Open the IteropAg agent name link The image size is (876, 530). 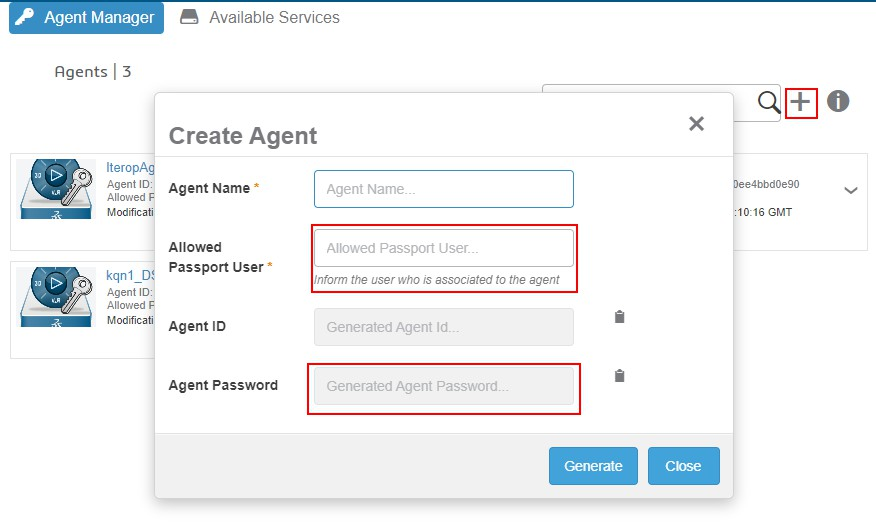130,168
